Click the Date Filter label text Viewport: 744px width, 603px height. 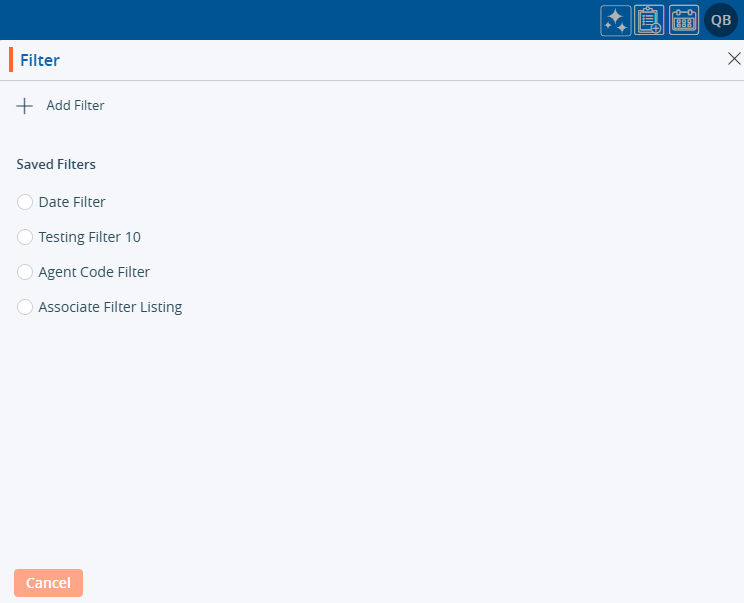tap(72, 202)
